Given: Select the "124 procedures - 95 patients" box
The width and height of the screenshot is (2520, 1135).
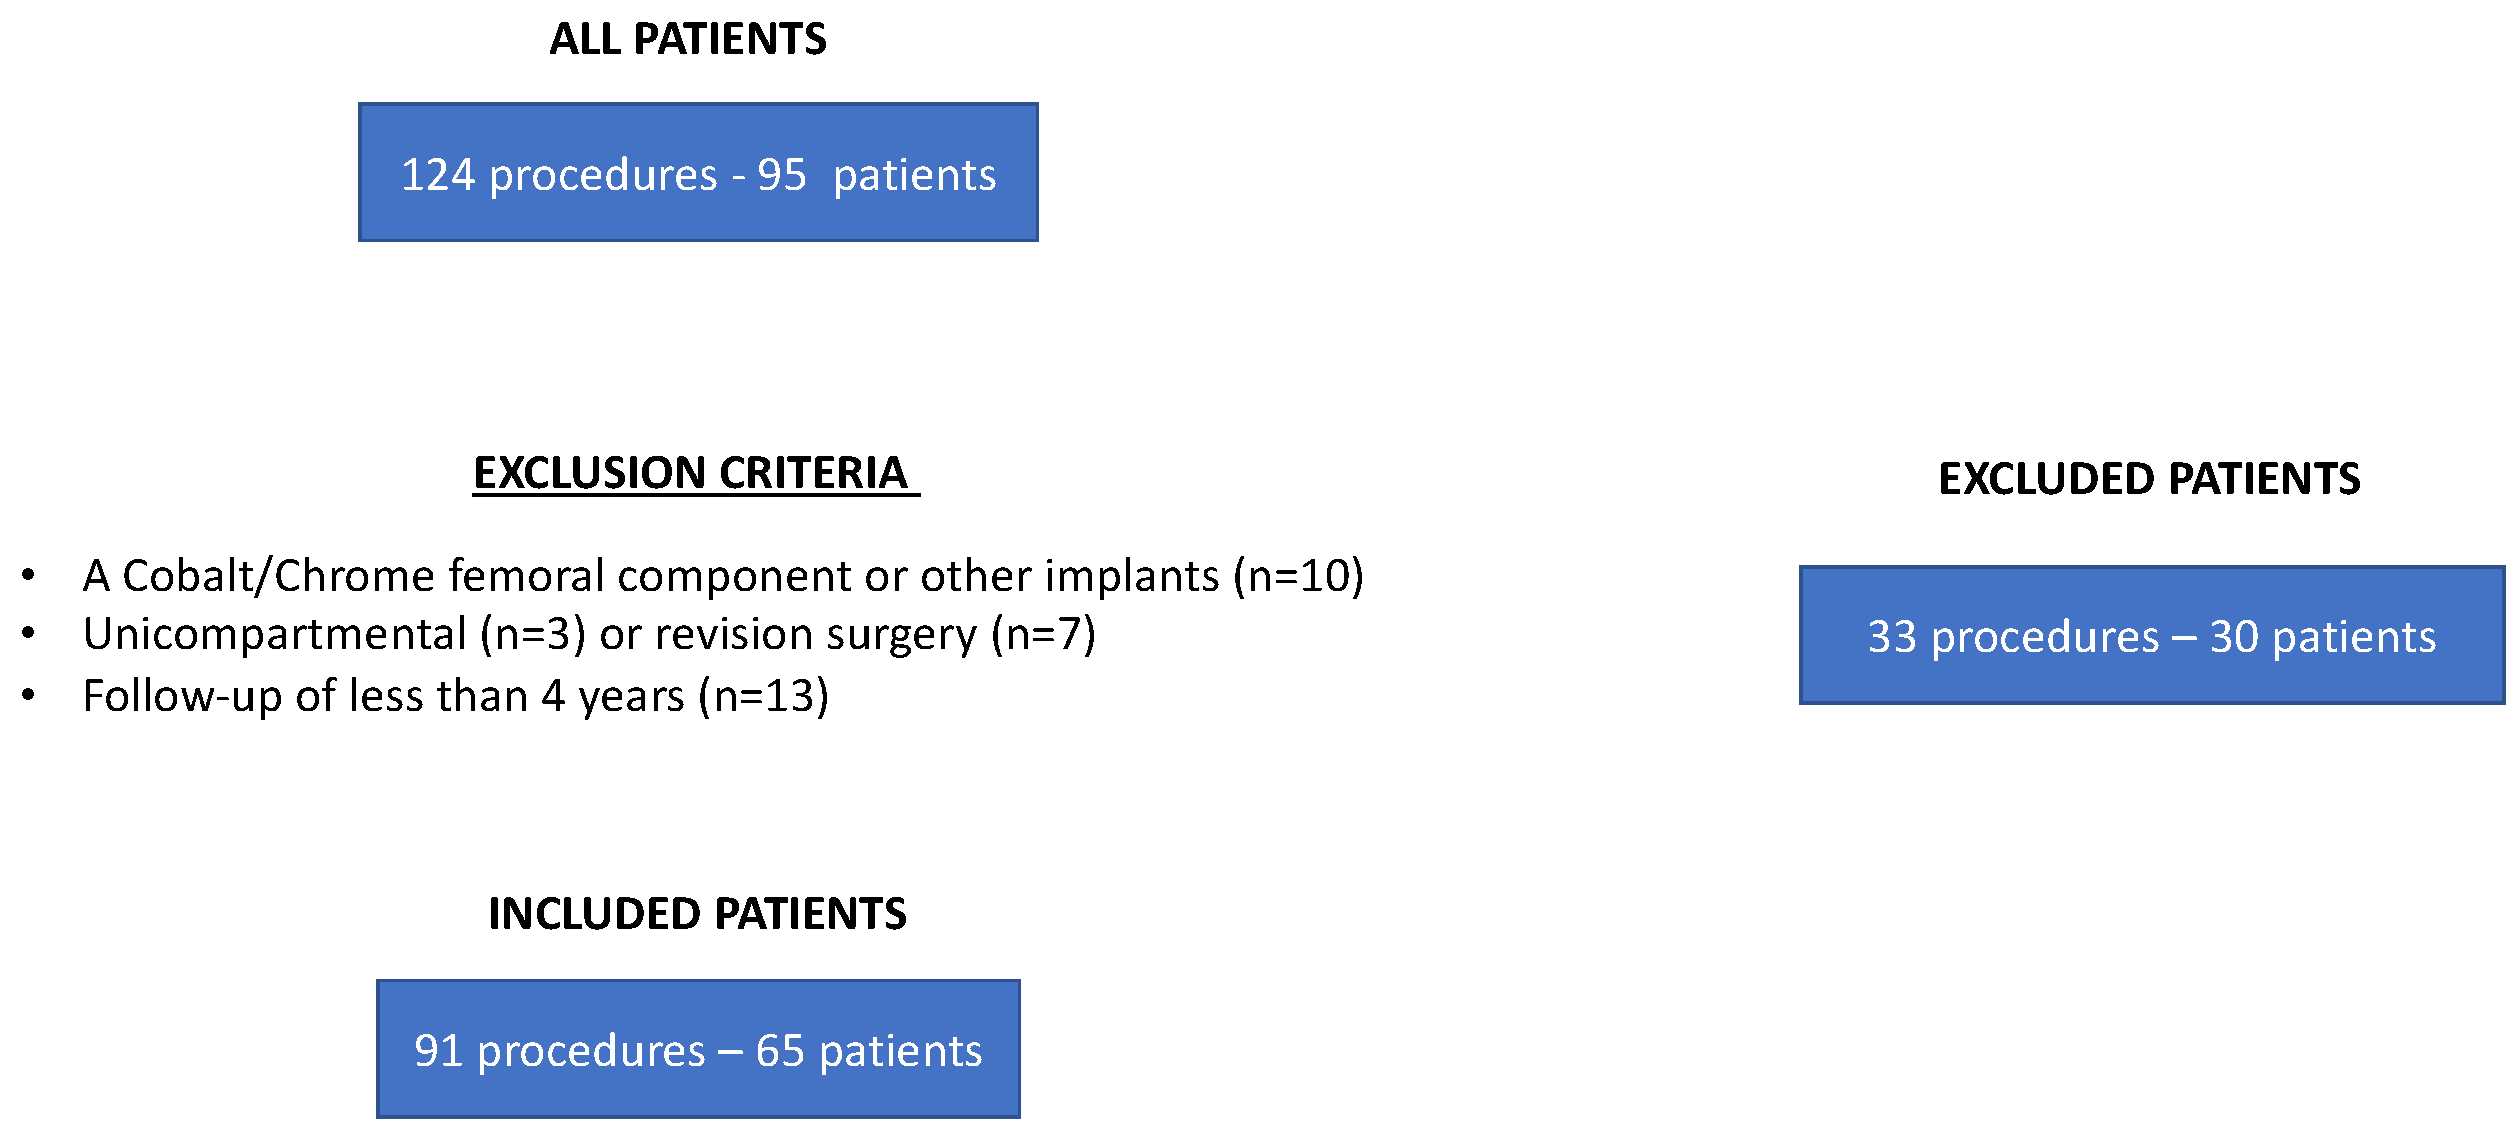Looking at the screenshot, I should coord(698,172).
